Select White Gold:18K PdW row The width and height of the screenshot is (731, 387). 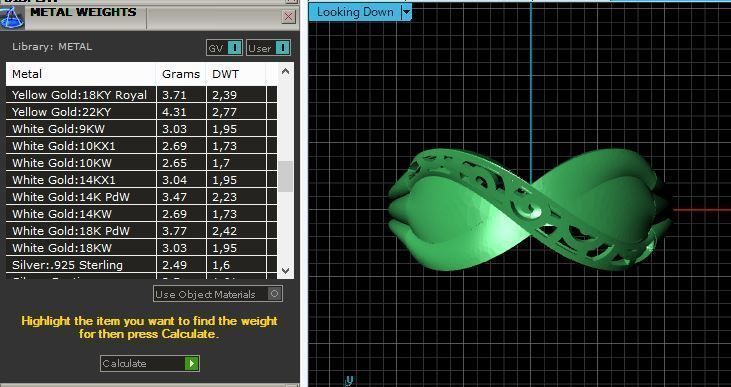[141, 231]
